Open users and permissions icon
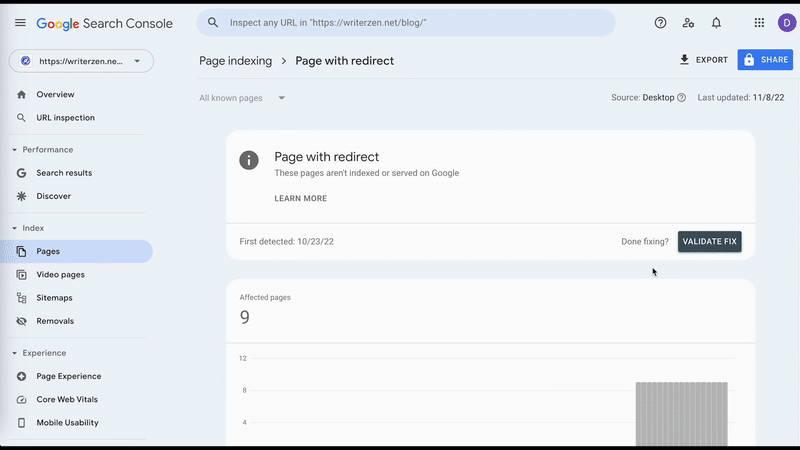This screenshot has width=800, height=450. coord(688,23)
